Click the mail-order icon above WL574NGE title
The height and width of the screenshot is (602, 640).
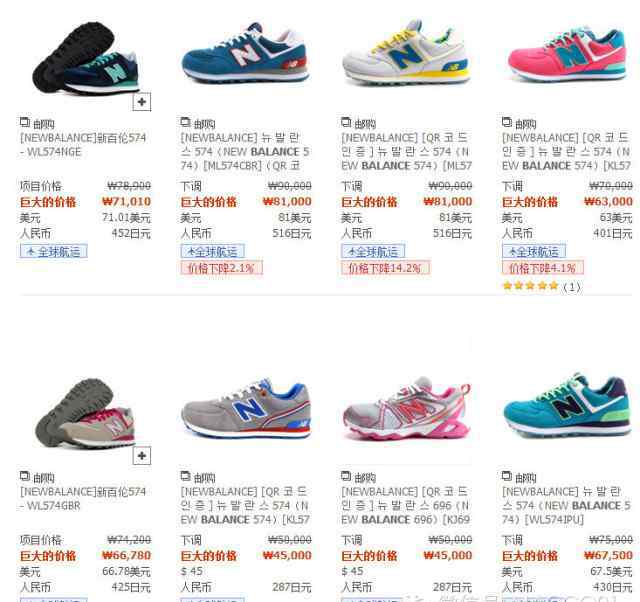[25, 122]
